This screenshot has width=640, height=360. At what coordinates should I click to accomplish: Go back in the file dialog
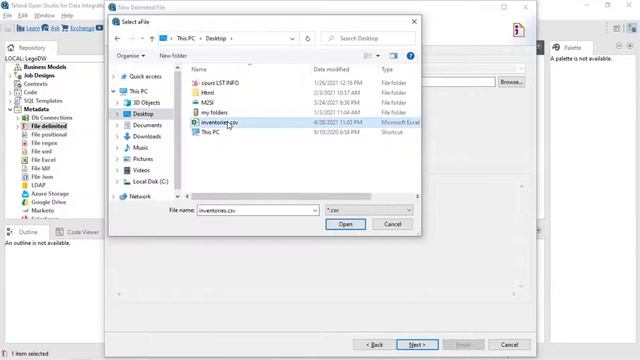pyautogui.click(x=118, y=38)
